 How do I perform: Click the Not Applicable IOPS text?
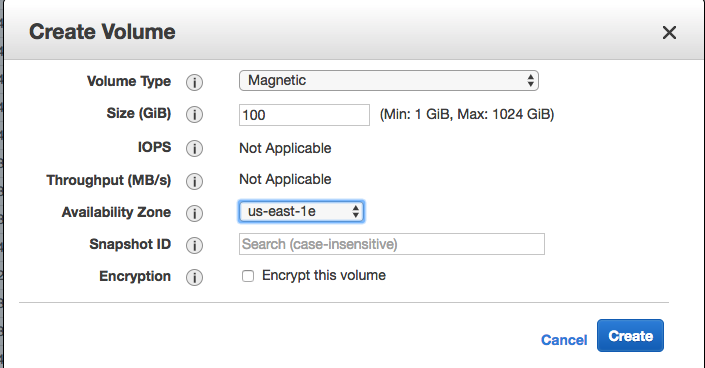click(285, 148)
